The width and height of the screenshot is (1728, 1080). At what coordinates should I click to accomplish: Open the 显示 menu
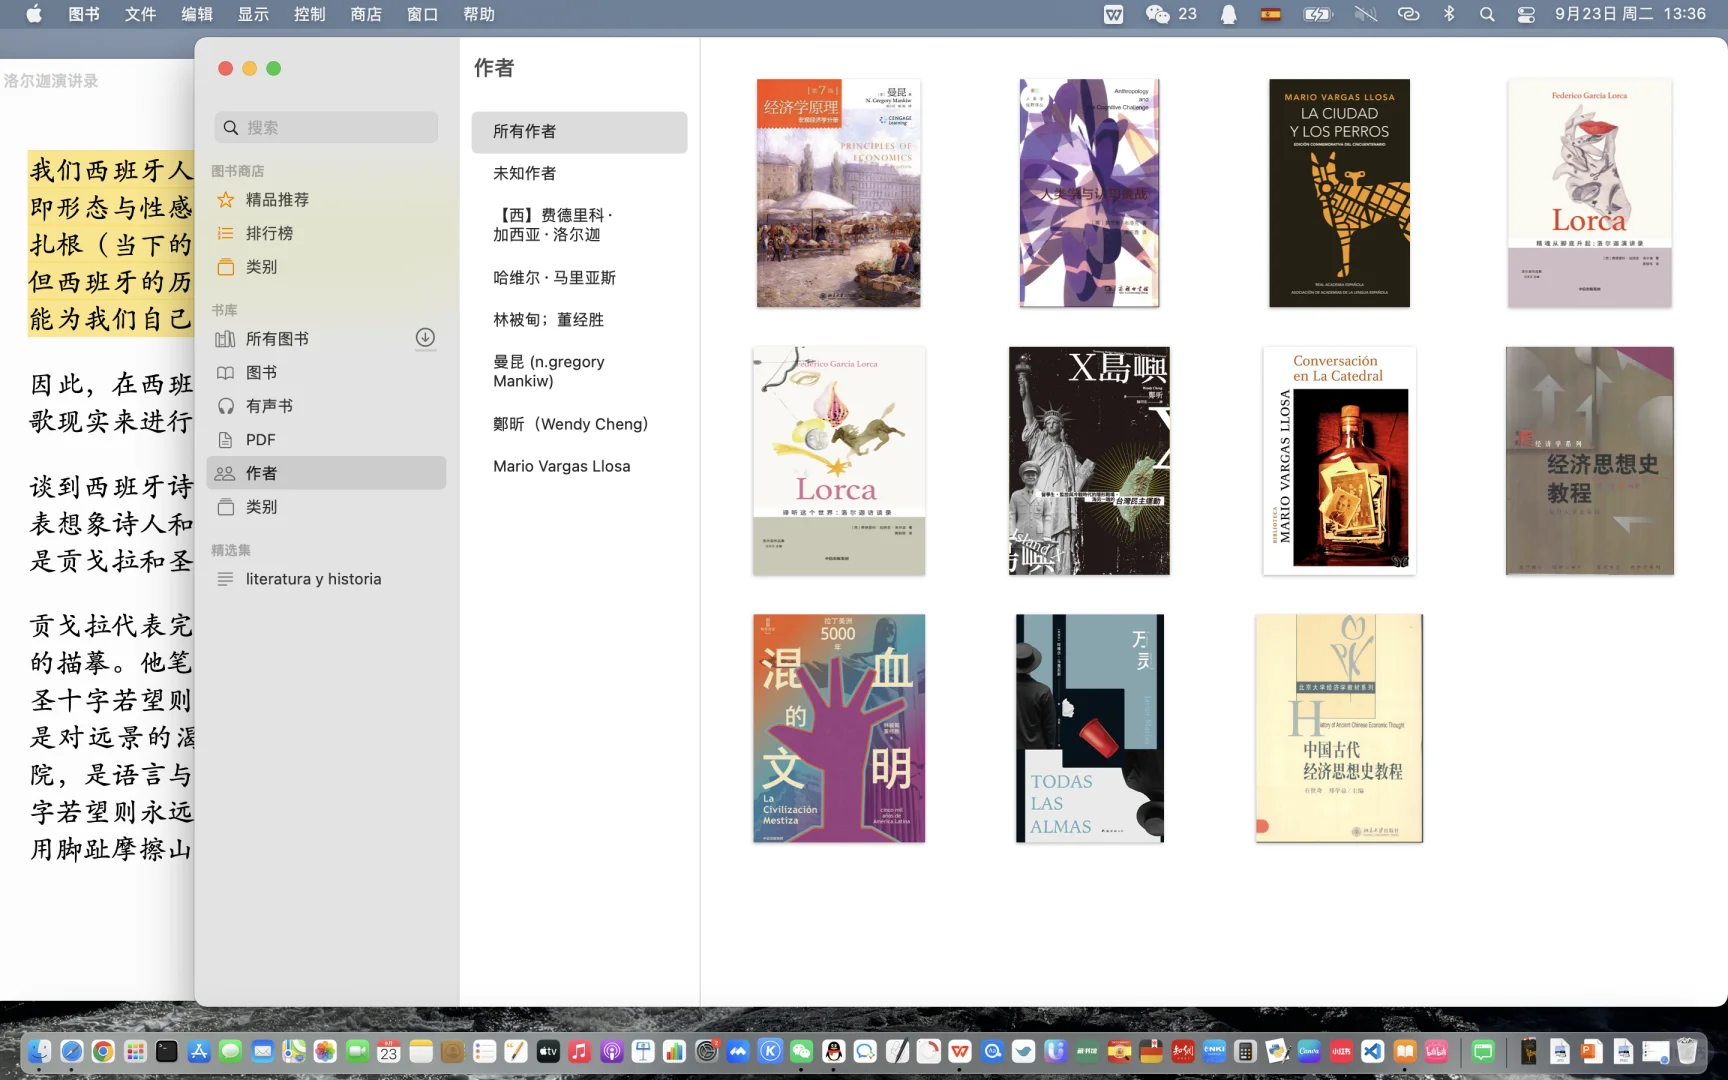pyautogui.click(x=253, y=14)
